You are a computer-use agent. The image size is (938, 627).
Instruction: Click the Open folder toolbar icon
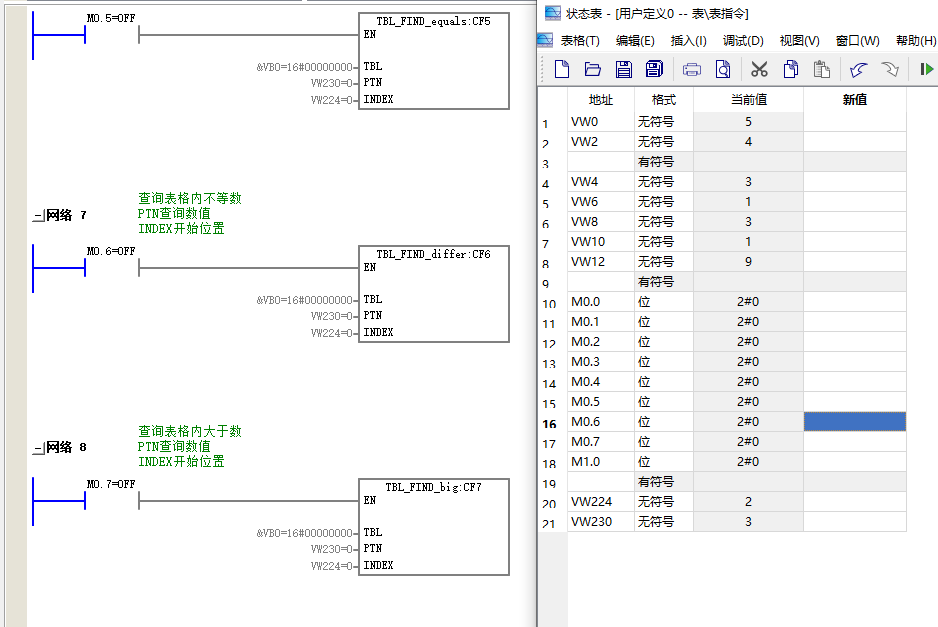[592, 69]
